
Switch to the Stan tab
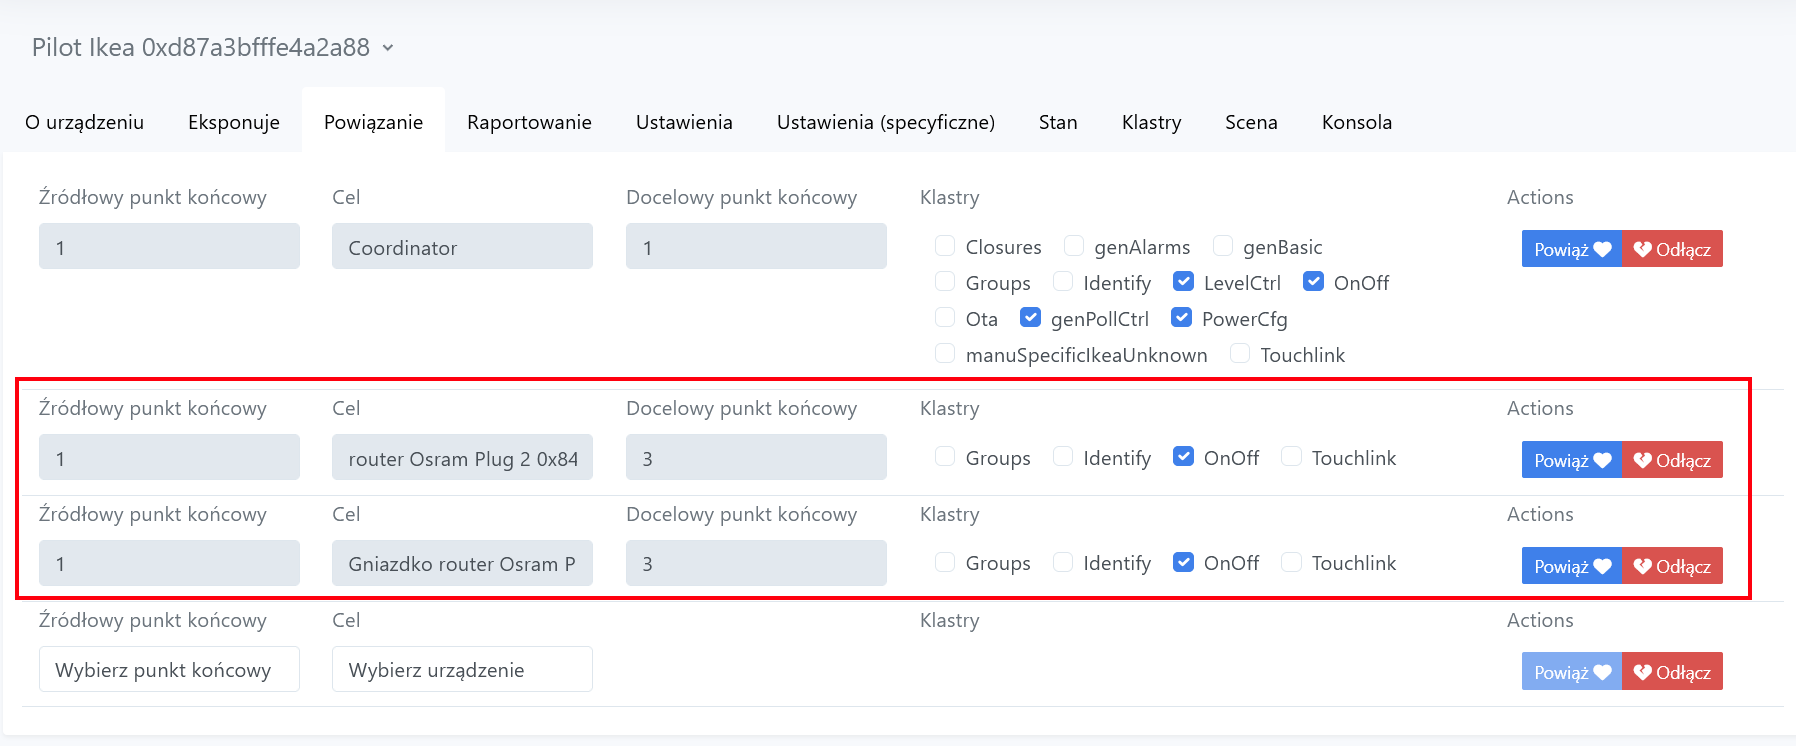1058,122
